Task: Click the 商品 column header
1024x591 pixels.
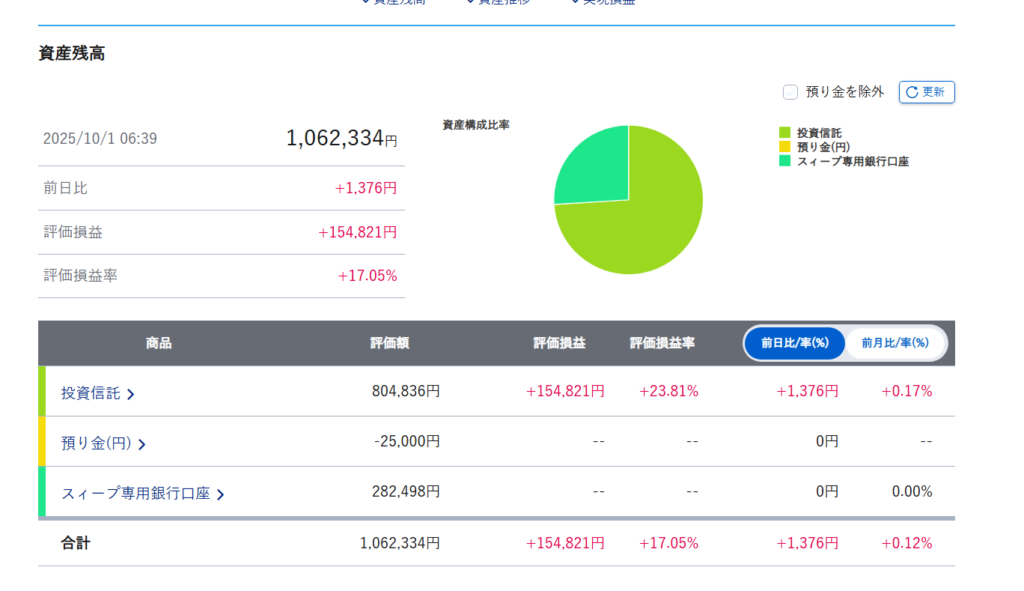Action: coord(158,343)
